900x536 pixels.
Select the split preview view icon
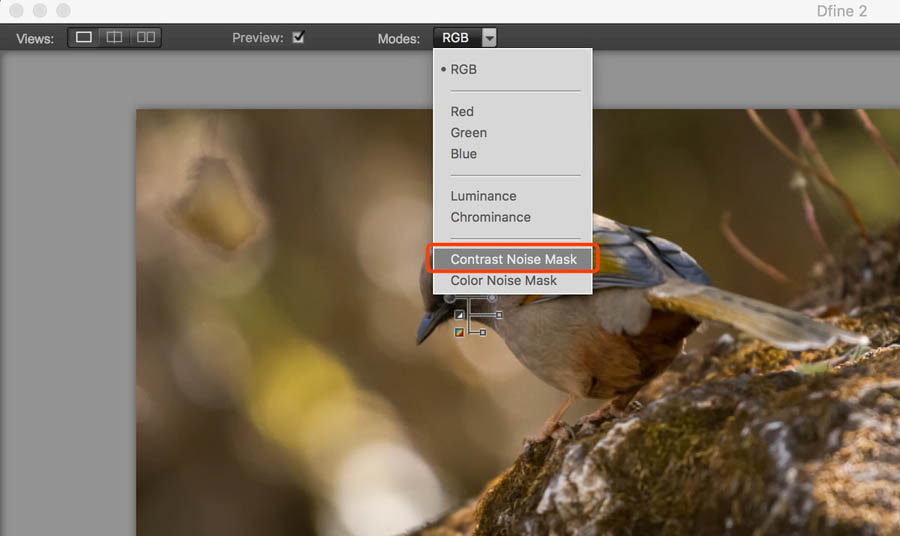pos(115,38)
